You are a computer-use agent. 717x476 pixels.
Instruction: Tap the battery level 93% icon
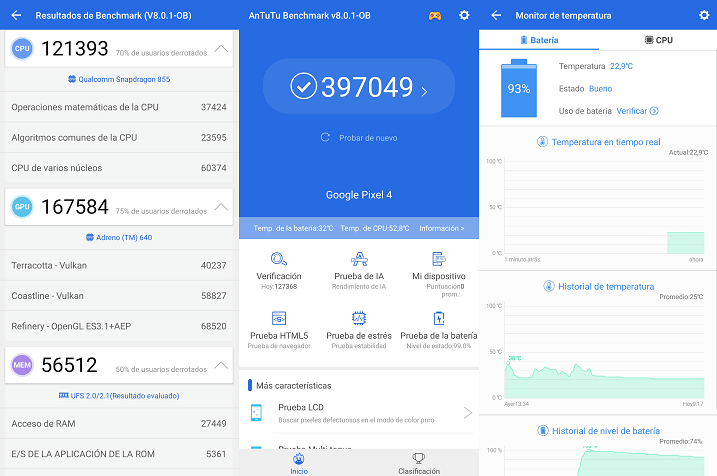(519, 88)
